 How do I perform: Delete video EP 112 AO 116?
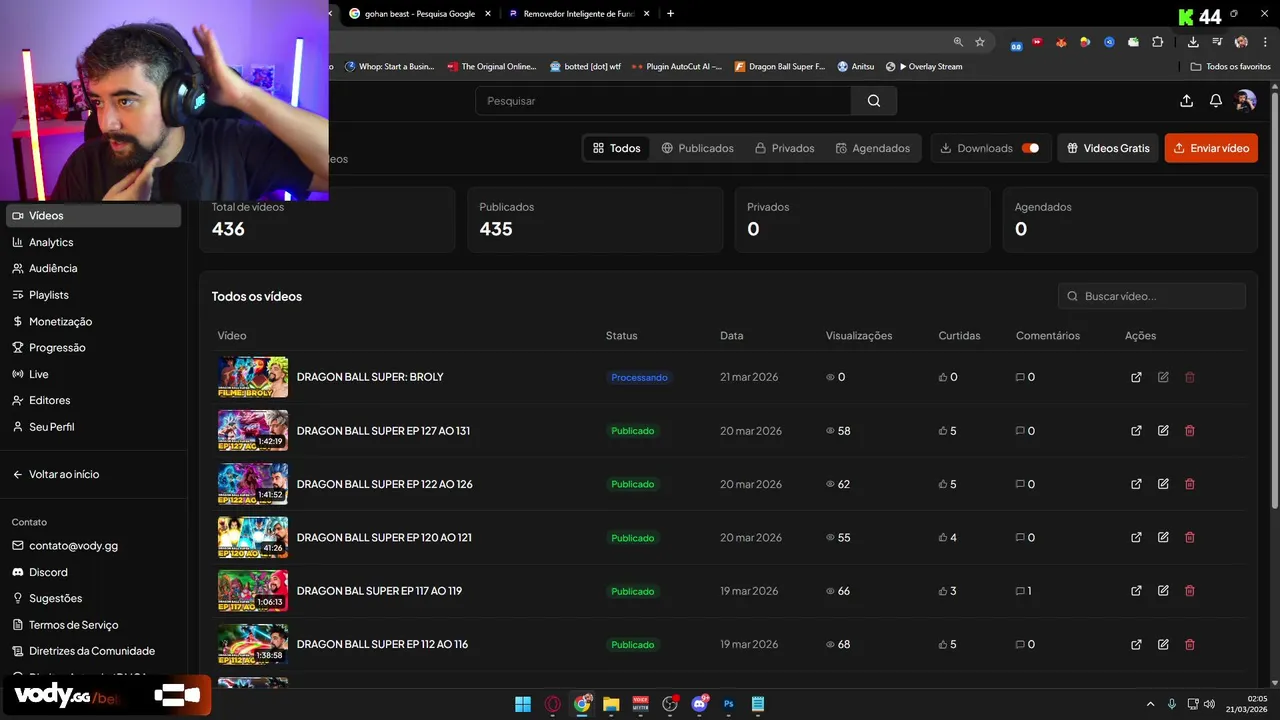[x=1190, y=644]
